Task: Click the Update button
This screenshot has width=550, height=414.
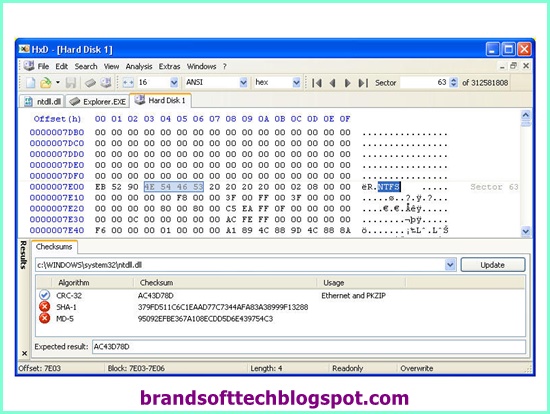Action: (492, 265)
